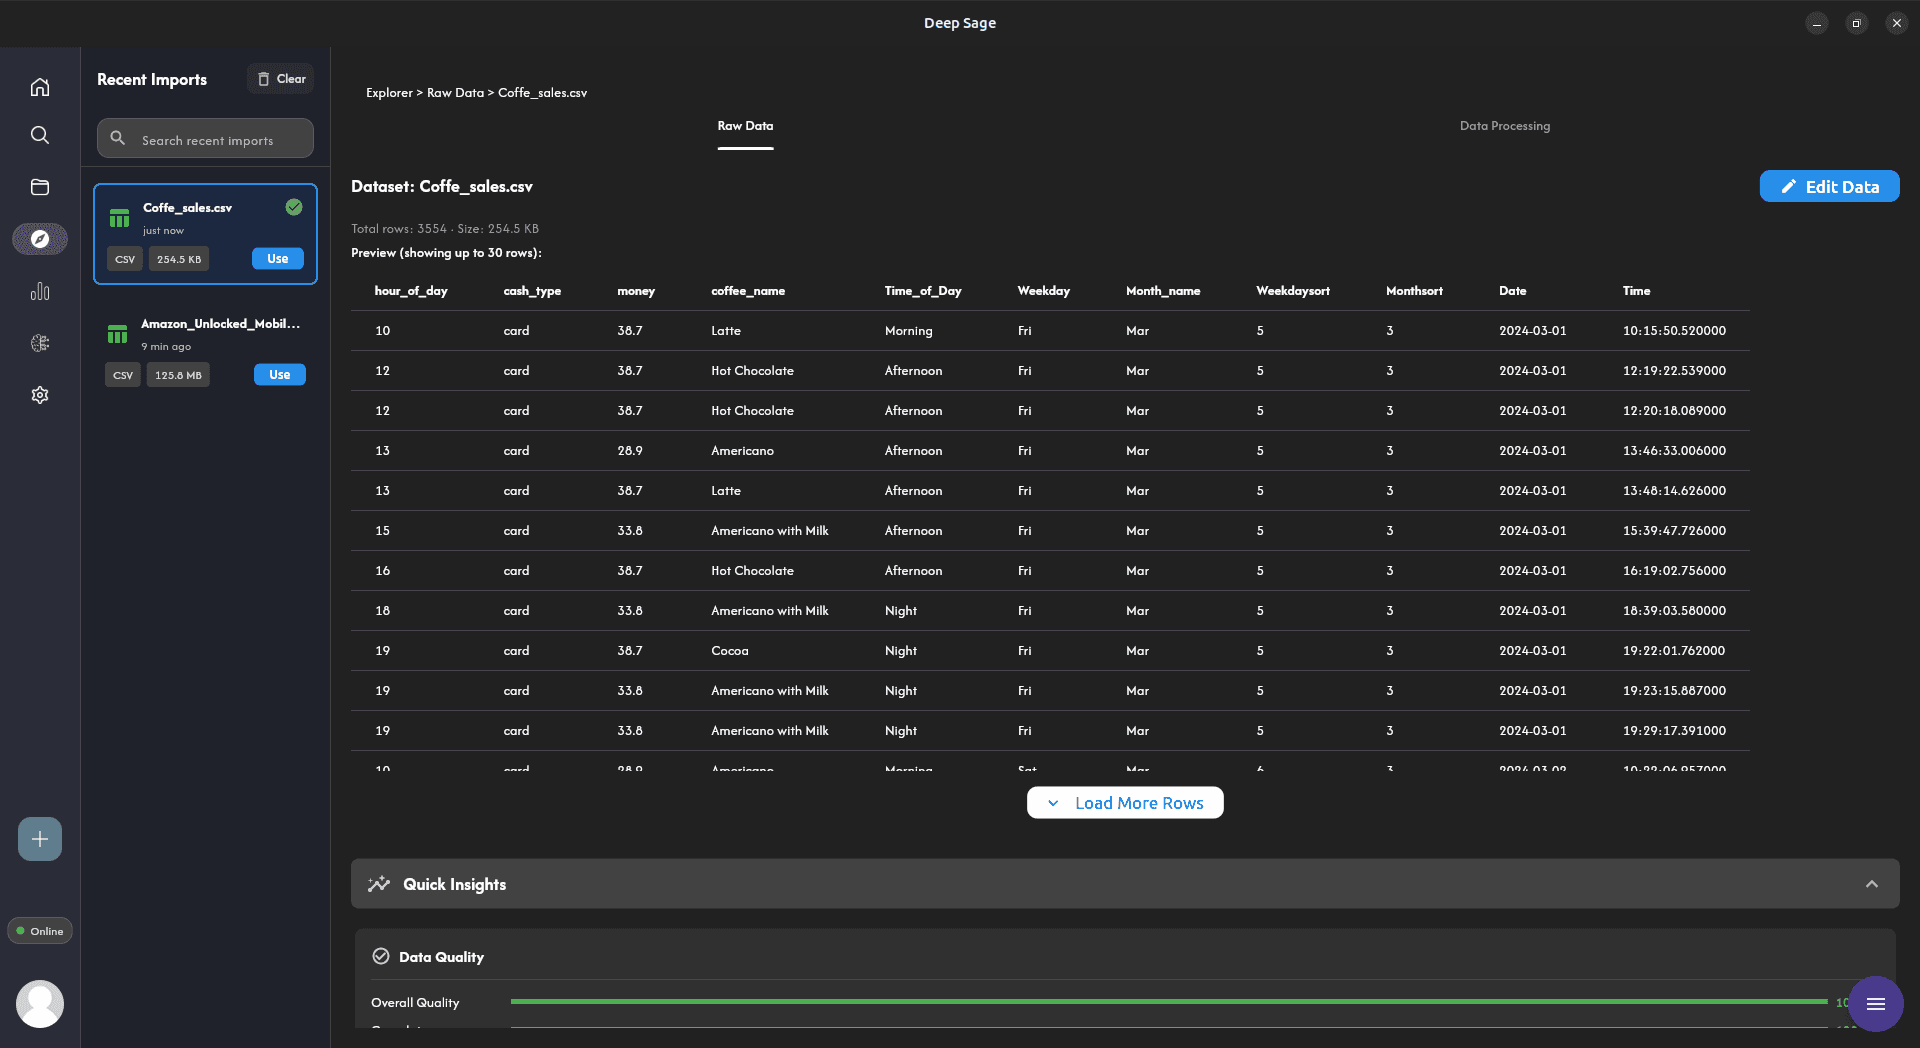This screenshot has width=1920, height=1048.
Task: Click green checkmark on Coffe_sales.csv card
Action: point(294,207)
